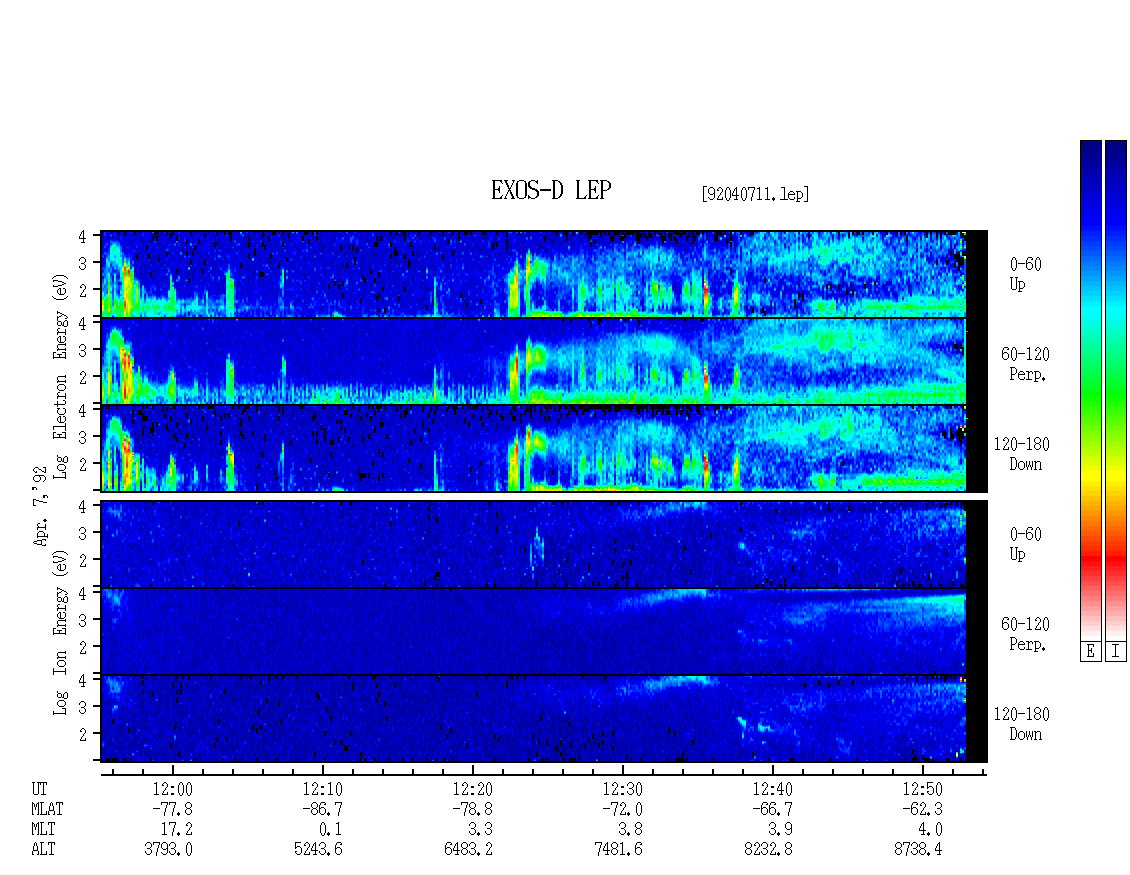Click the MLT value 3.8
The width and height of the screenshot is (1130, 875).
[630, 830]
